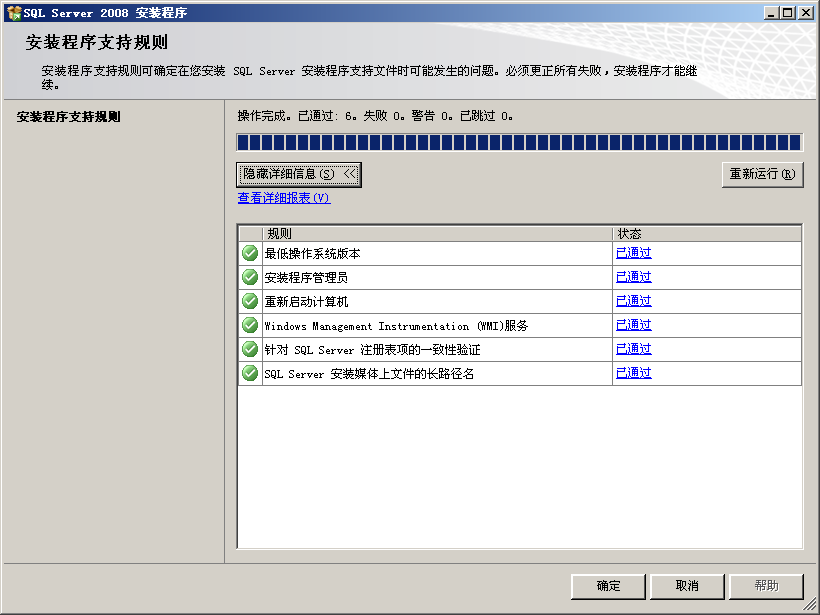Click the green check icon for WMI服务 row
The height and width of the screenshot is (615, 820).
point(250,325)
